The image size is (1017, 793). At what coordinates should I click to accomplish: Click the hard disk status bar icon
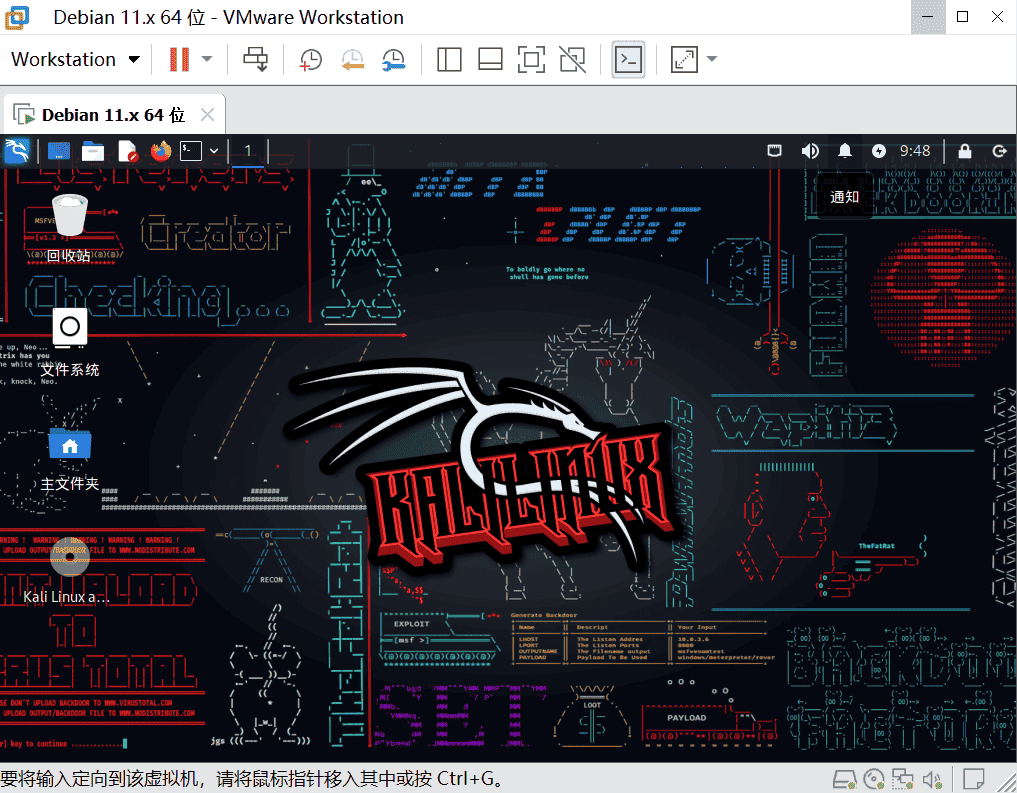tap(844, 779)
